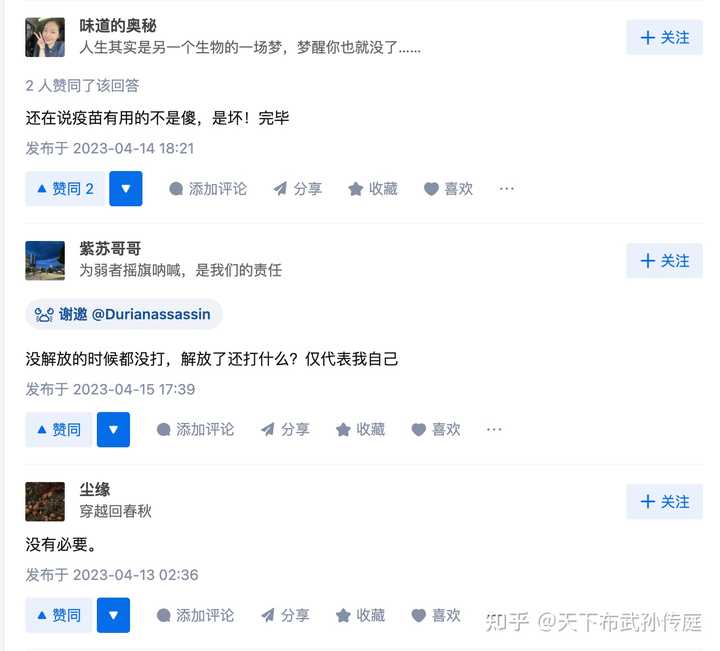Screen dimensions: 720x651
Task: Favorite 味道的奥秘's answer with the star 收藏
Action: [x=373, y=189]
